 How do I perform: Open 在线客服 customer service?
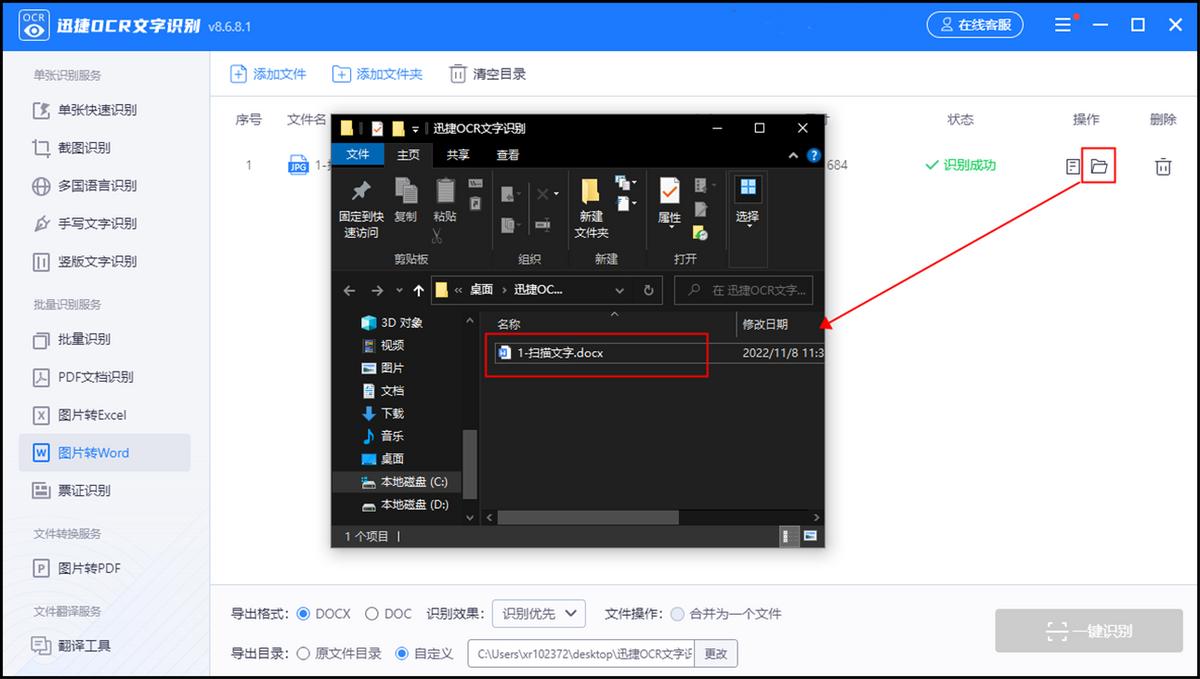pyautogui.click(x=975, y=25)
